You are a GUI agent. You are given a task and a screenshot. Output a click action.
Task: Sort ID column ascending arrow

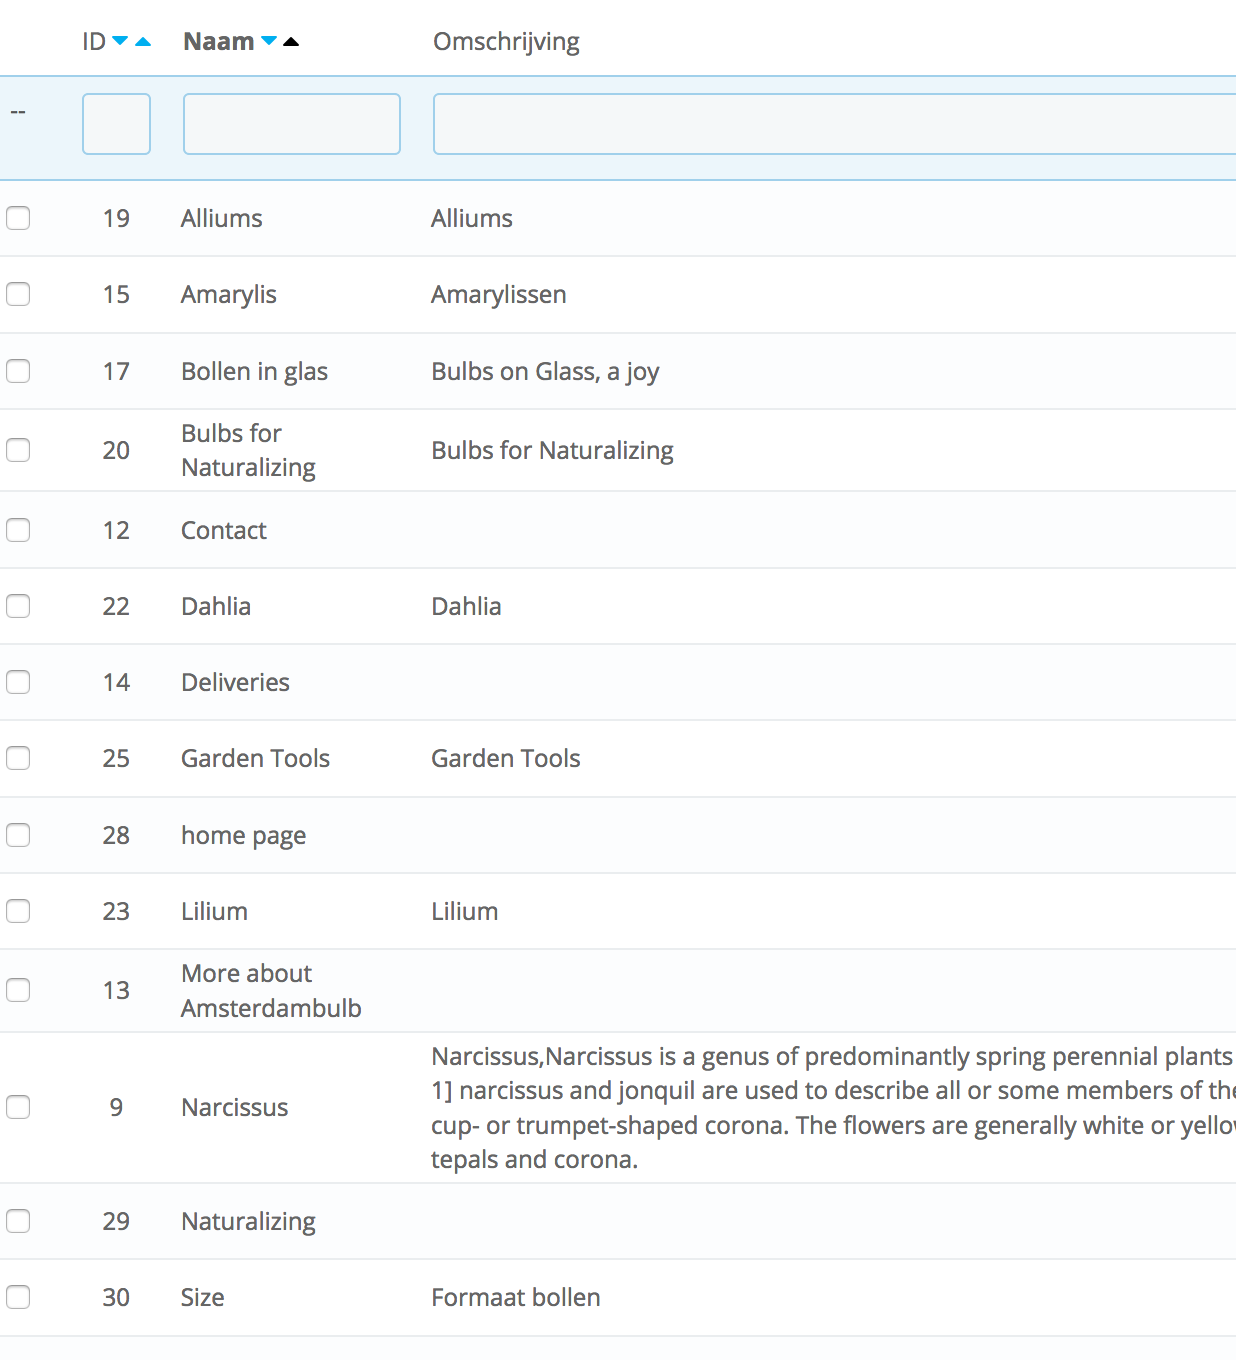[x=143, y=41]
